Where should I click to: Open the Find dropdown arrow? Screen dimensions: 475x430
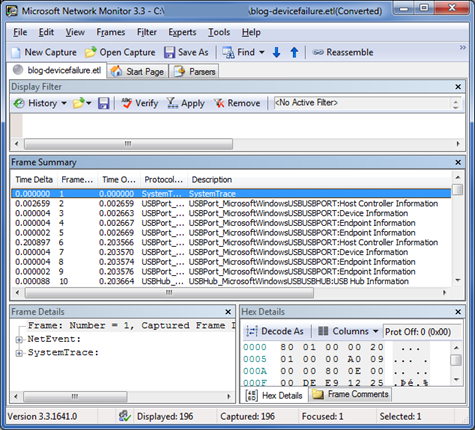(x=262, y=52)
